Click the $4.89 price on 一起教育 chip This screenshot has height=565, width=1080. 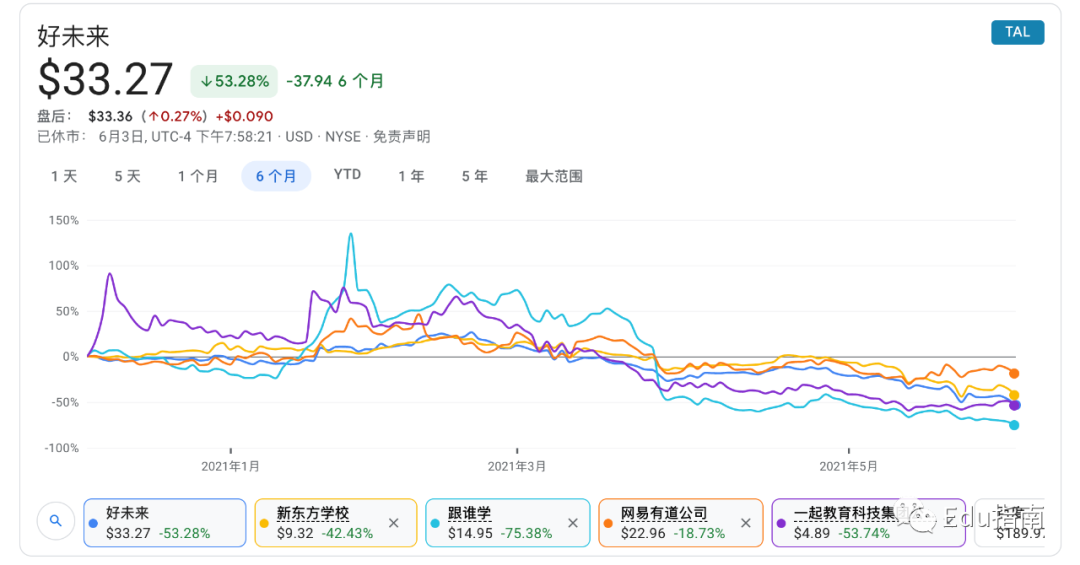click(x=812, y=533)
